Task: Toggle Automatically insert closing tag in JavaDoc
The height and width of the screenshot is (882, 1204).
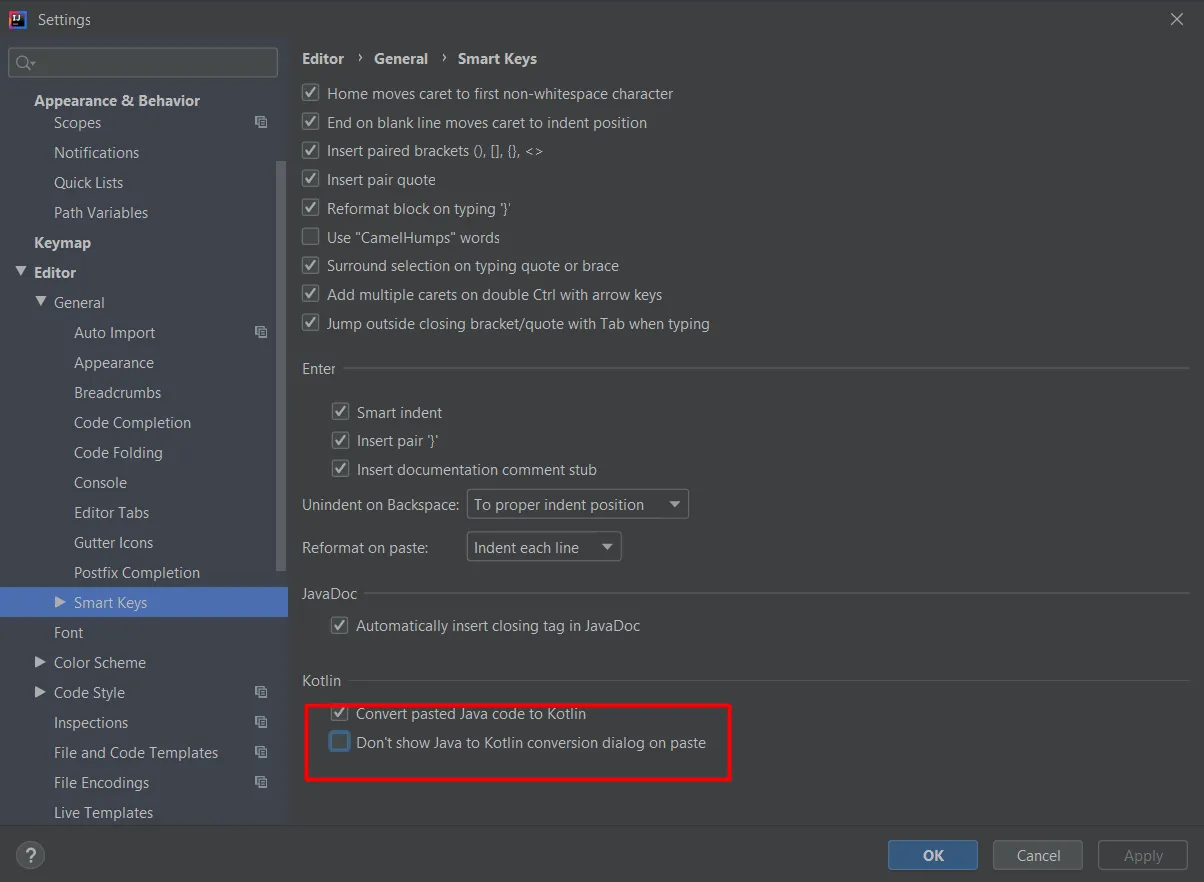Action: [x=340, y=626]
